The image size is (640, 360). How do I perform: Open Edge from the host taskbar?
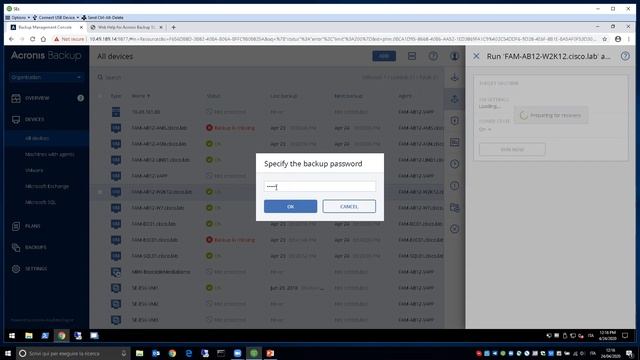pos(189,353)
